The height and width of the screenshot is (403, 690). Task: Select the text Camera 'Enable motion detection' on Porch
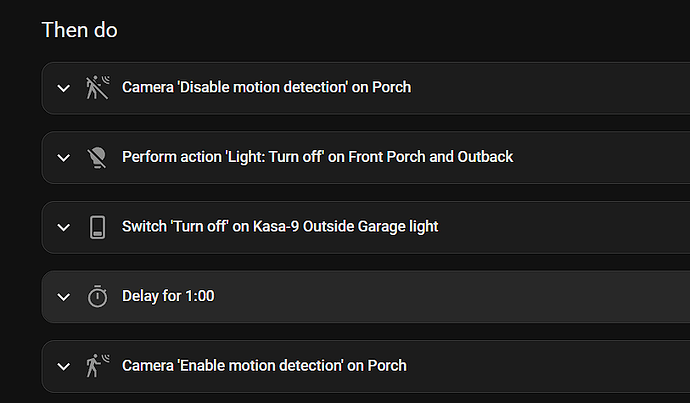(x=264, y=366)
